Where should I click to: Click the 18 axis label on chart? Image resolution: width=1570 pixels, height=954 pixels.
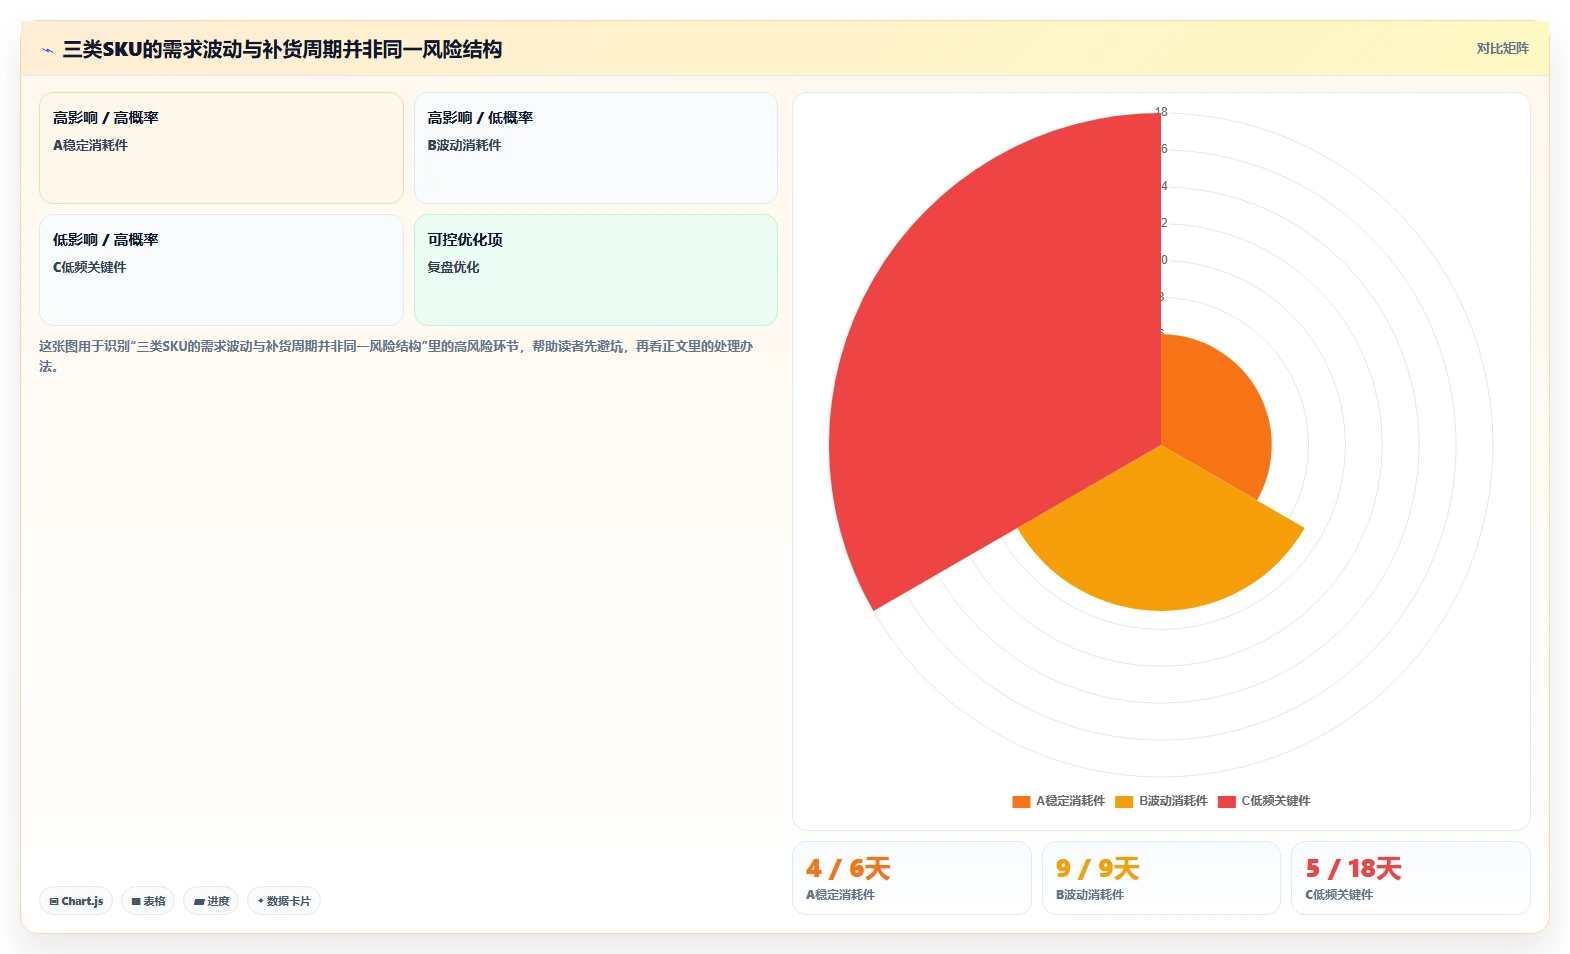(x=1161, y=112)
